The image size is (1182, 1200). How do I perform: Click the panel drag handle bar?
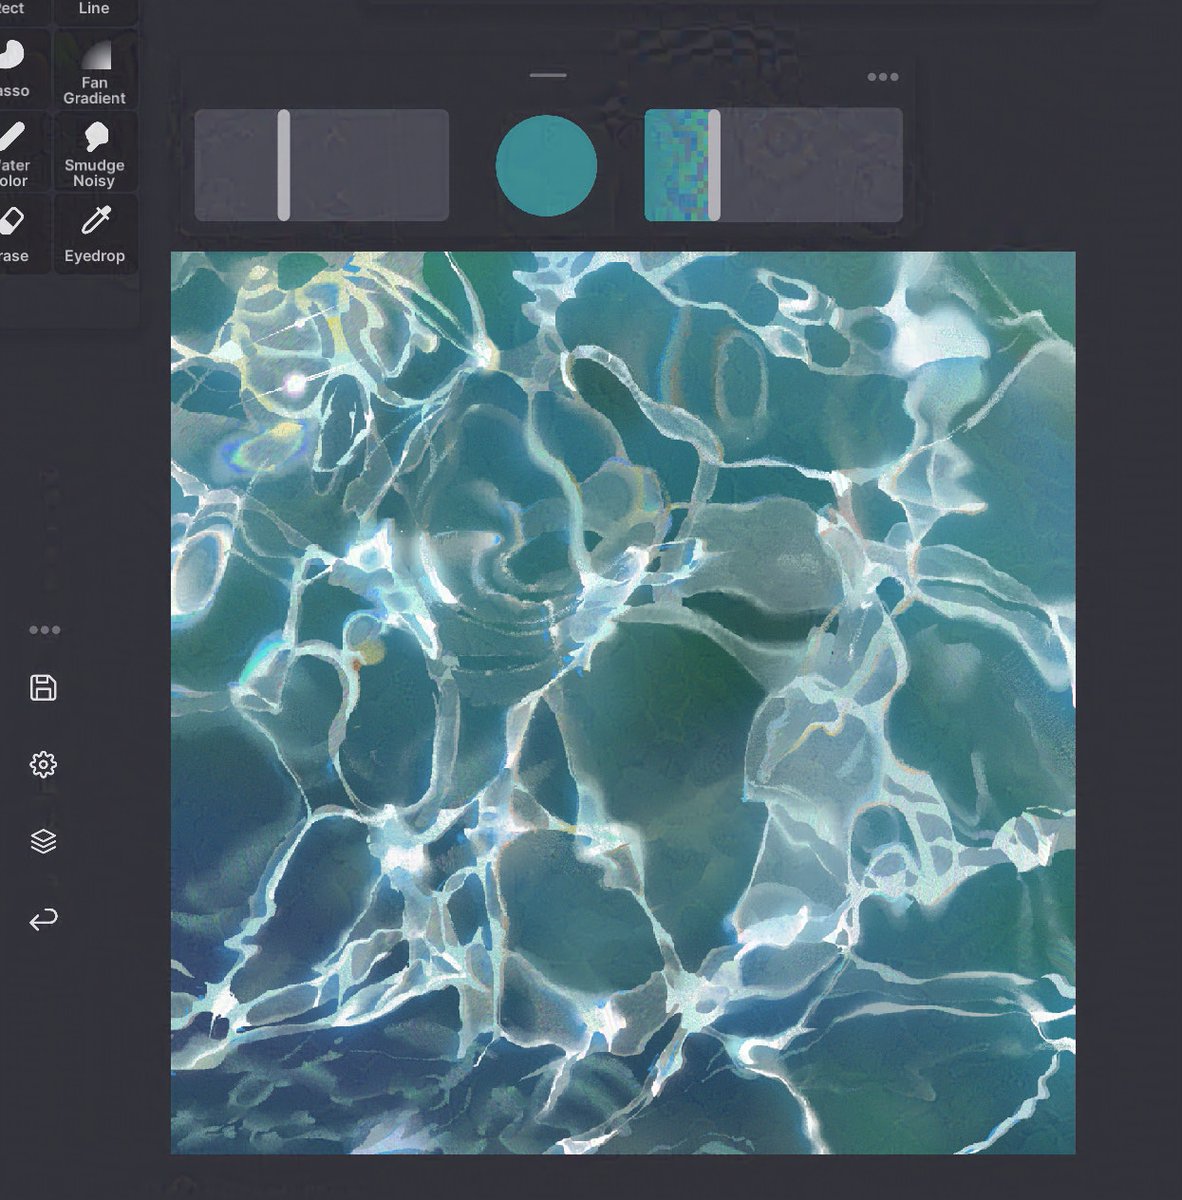(x=548, y=75)
